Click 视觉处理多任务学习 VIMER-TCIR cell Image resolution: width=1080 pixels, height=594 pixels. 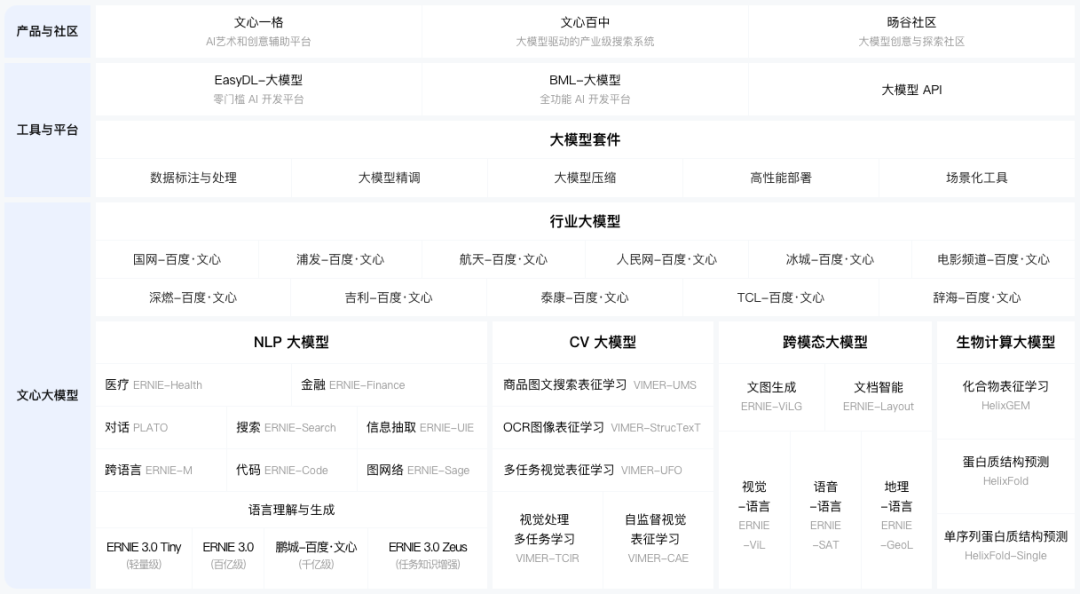click(548, 539)
